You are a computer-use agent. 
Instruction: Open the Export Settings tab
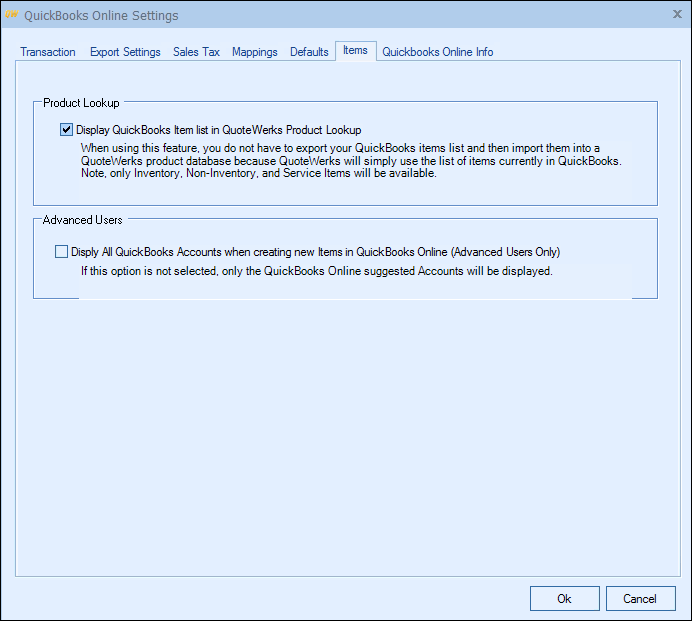tap(125, 52)
